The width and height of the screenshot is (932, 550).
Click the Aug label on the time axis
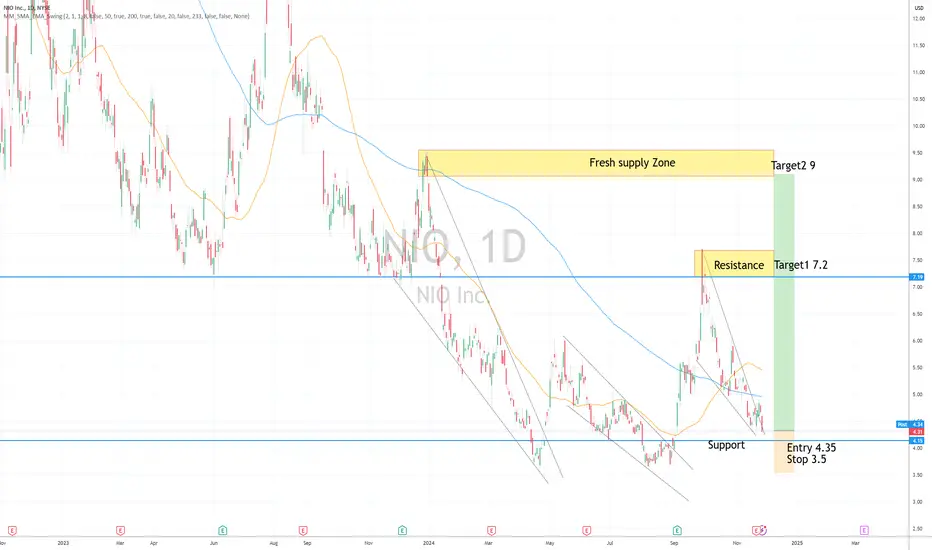(x=273, y=543)
